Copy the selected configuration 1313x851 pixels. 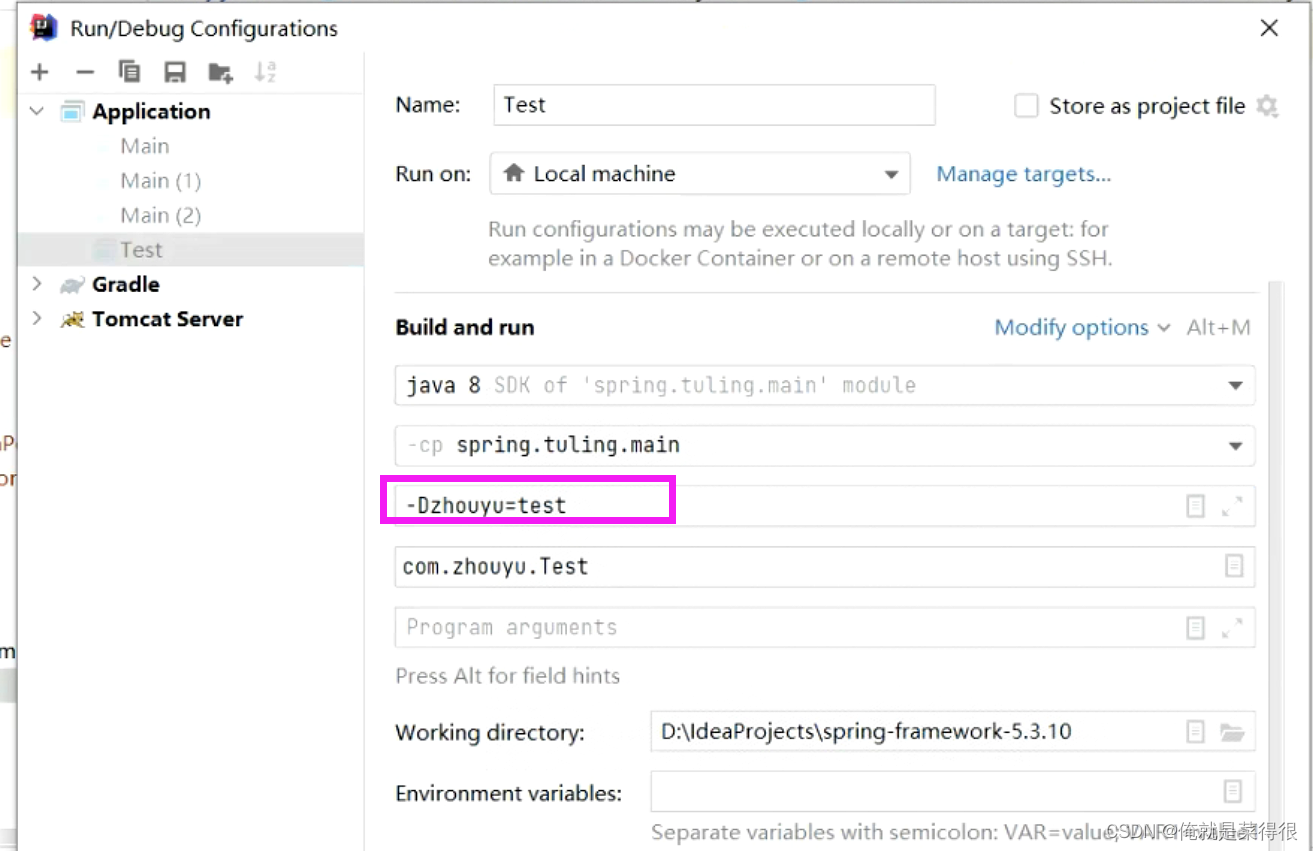pyautogui.click(x=129, y=72)
